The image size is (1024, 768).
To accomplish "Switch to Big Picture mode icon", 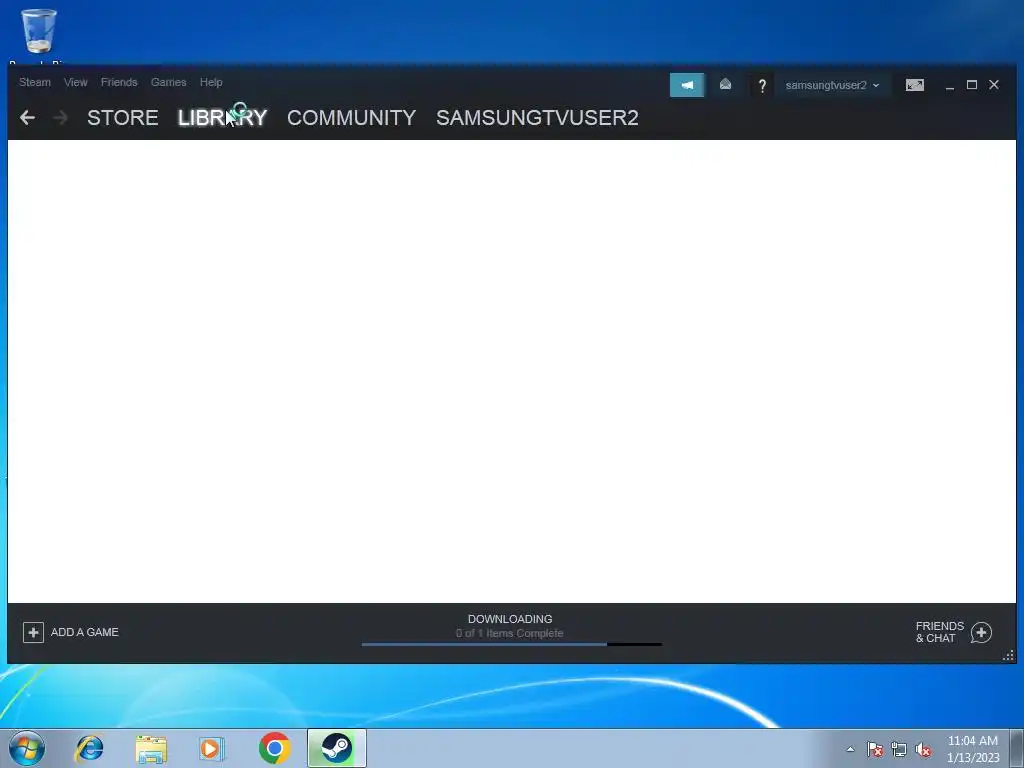I will 914,85.
